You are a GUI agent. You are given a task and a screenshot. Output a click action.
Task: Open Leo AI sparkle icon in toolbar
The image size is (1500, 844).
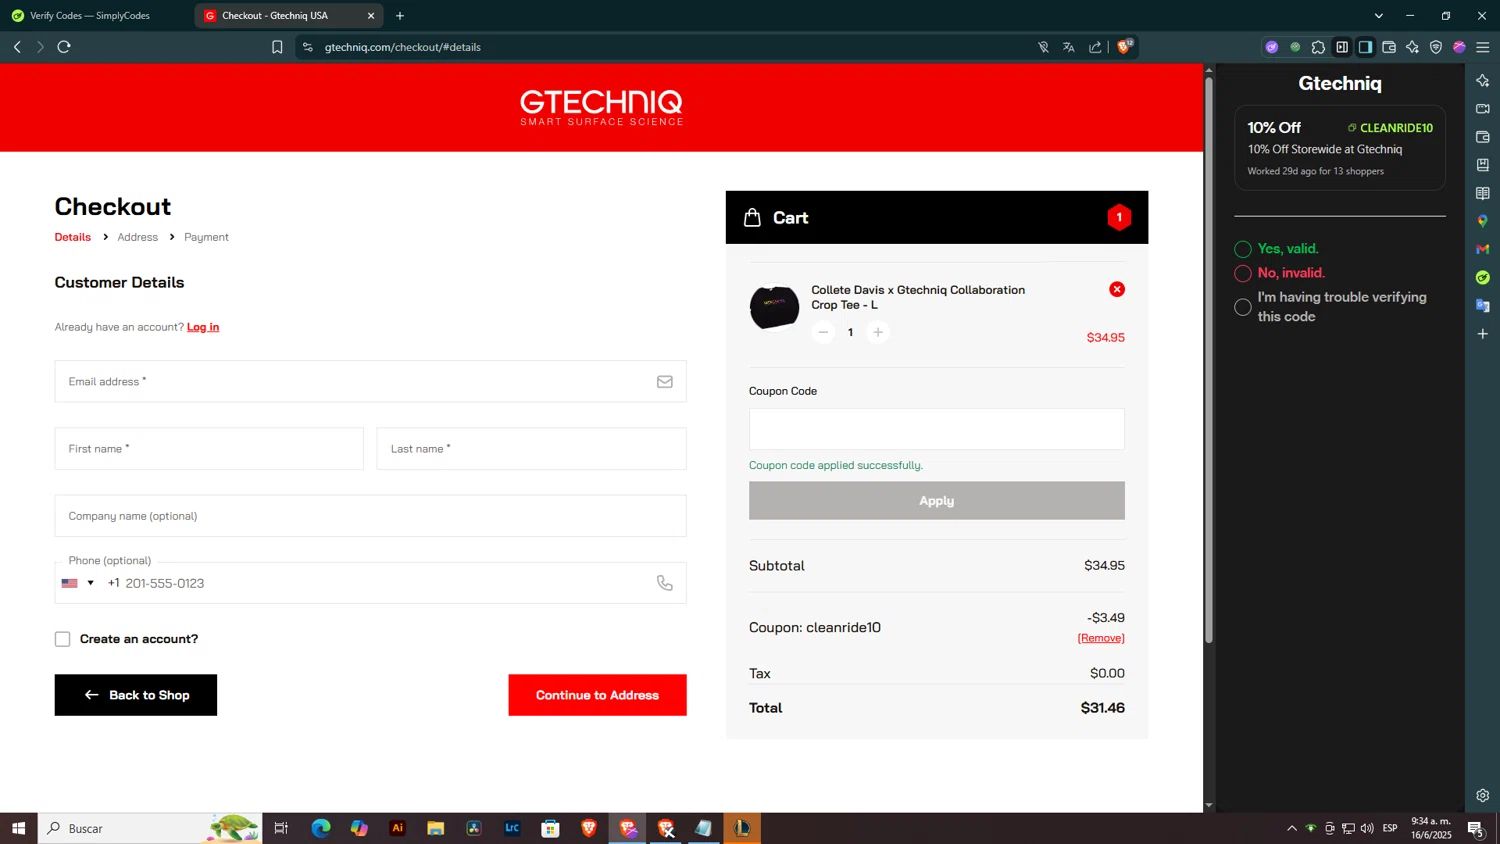point(1412,47)
